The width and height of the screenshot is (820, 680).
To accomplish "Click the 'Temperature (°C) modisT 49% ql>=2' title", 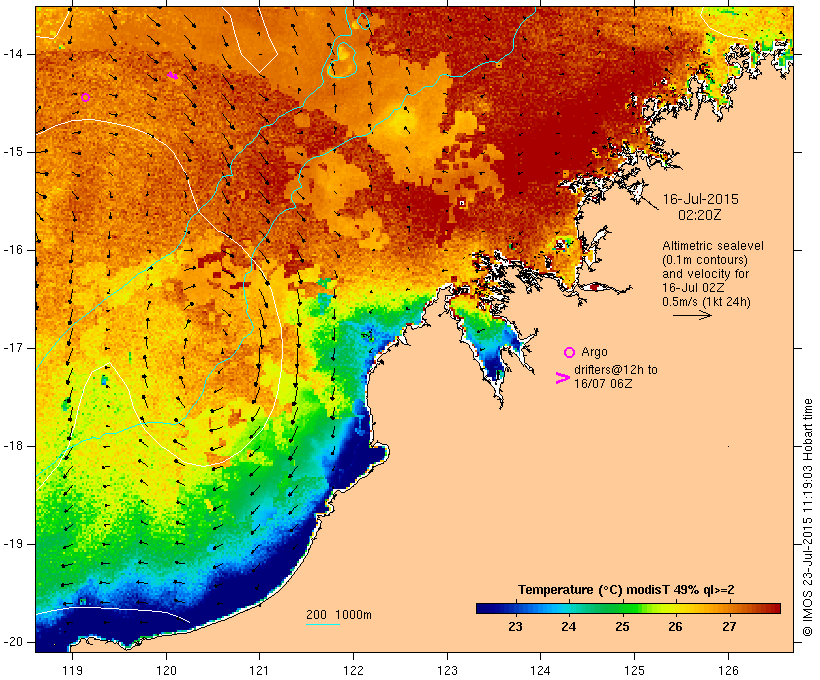I will pos(626,590).
